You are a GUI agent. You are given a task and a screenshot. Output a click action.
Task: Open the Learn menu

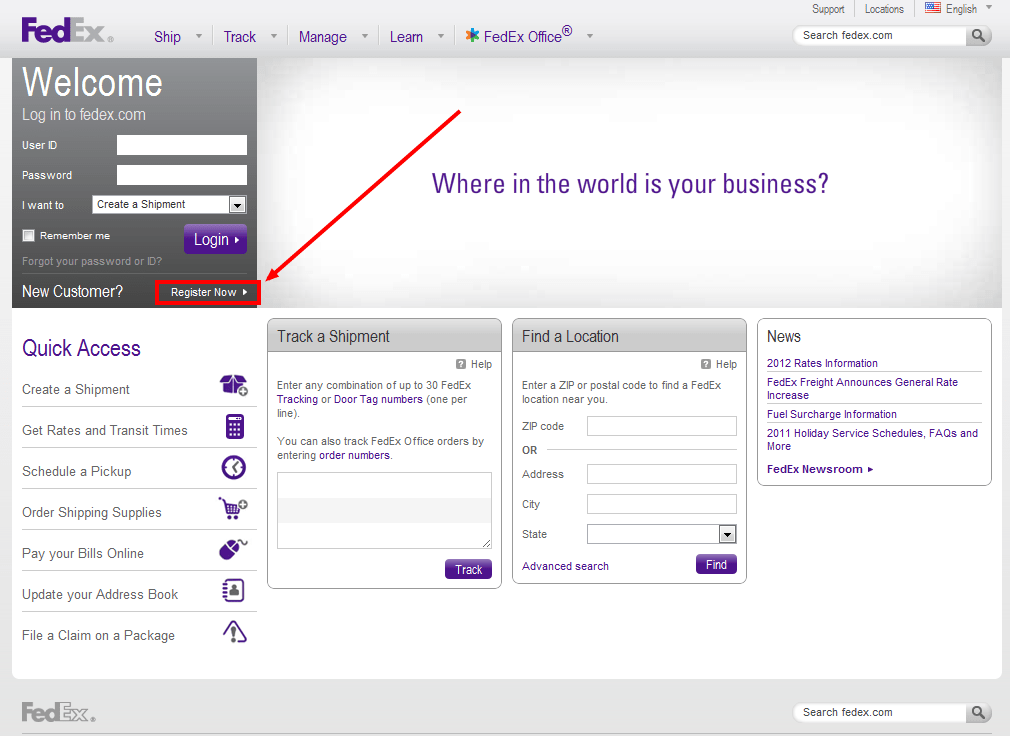click(406, 37)
